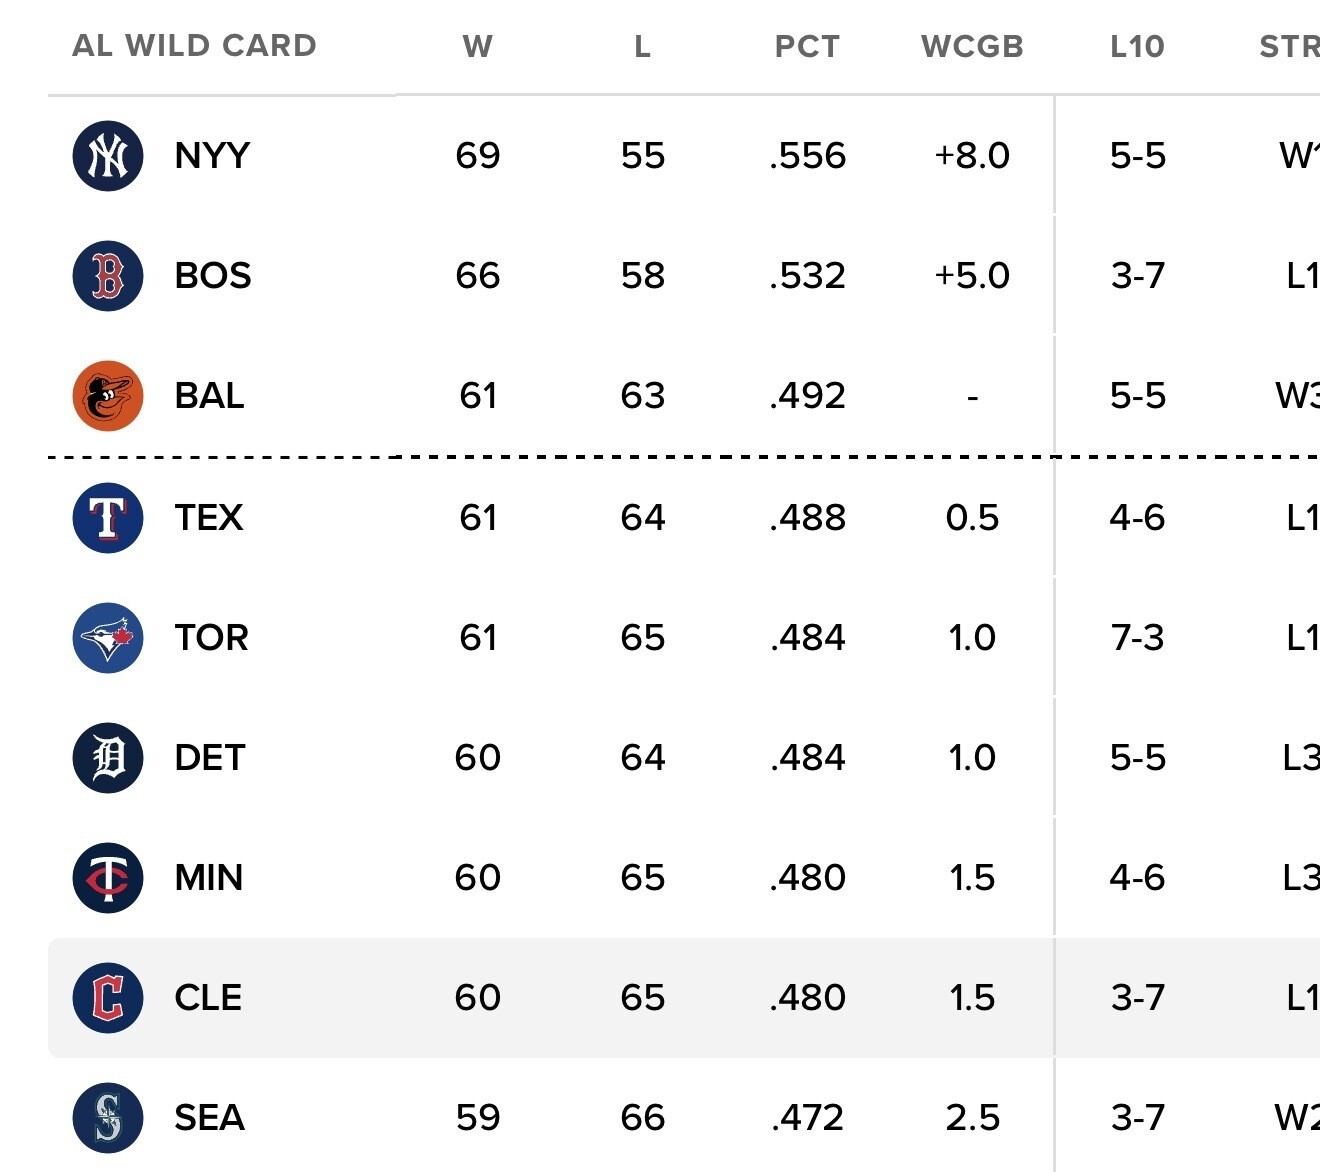Click the Texas Rangers logo
This screenshot has width=1320, height=1172.
(x=108, y=518)
